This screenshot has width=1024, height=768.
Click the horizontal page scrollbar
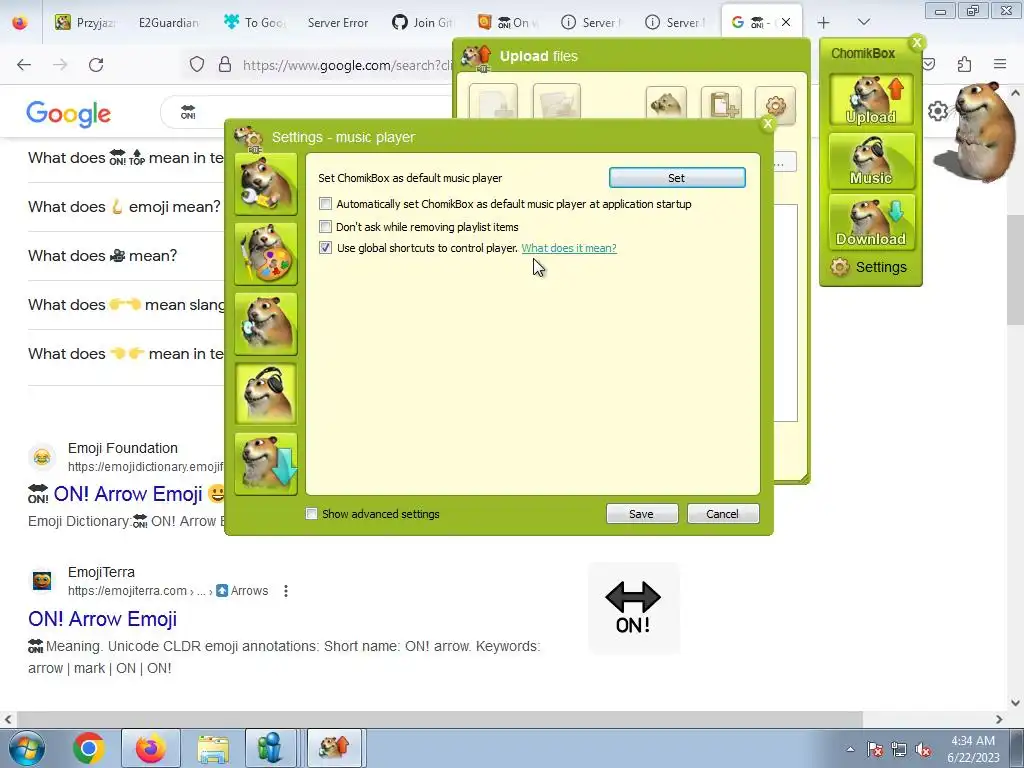tap(438, 719)
